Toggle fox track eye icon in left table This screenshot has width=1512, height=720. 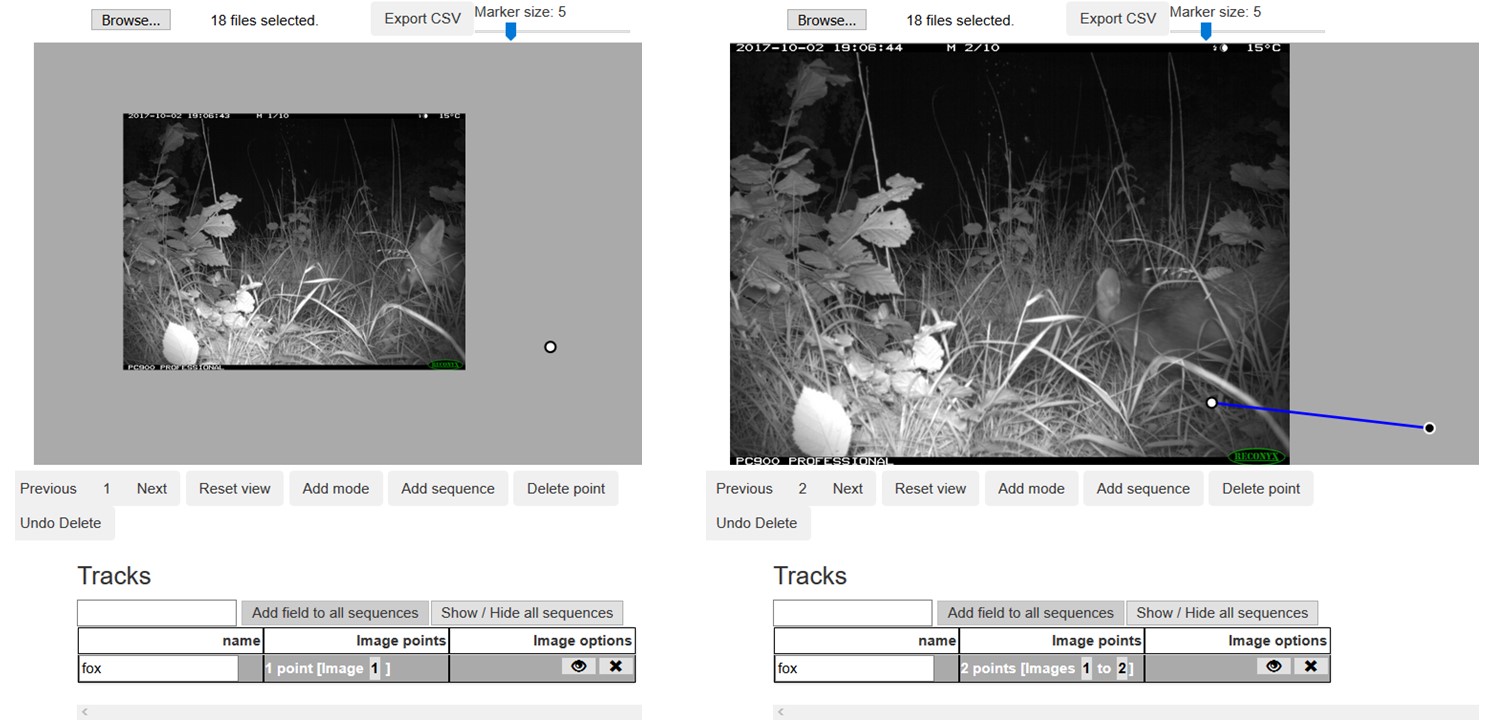(x=579, y=666)
